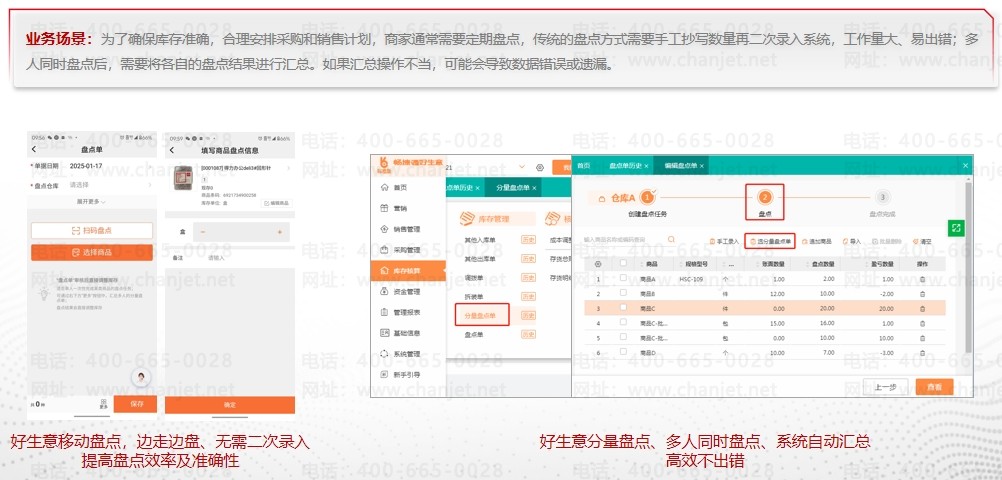Toggle the select-all checkbox in table header
The image size is (1002, 480).
[623, 264]
